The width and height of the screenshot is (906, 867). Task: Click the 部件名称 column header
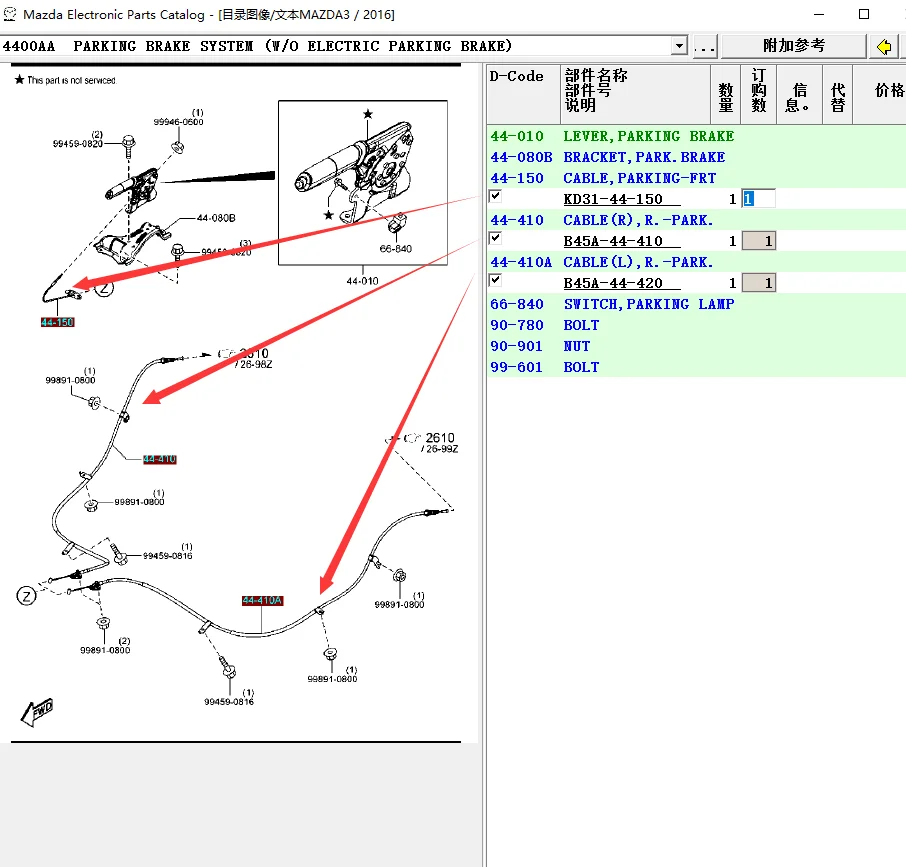(x=635, y=94)
